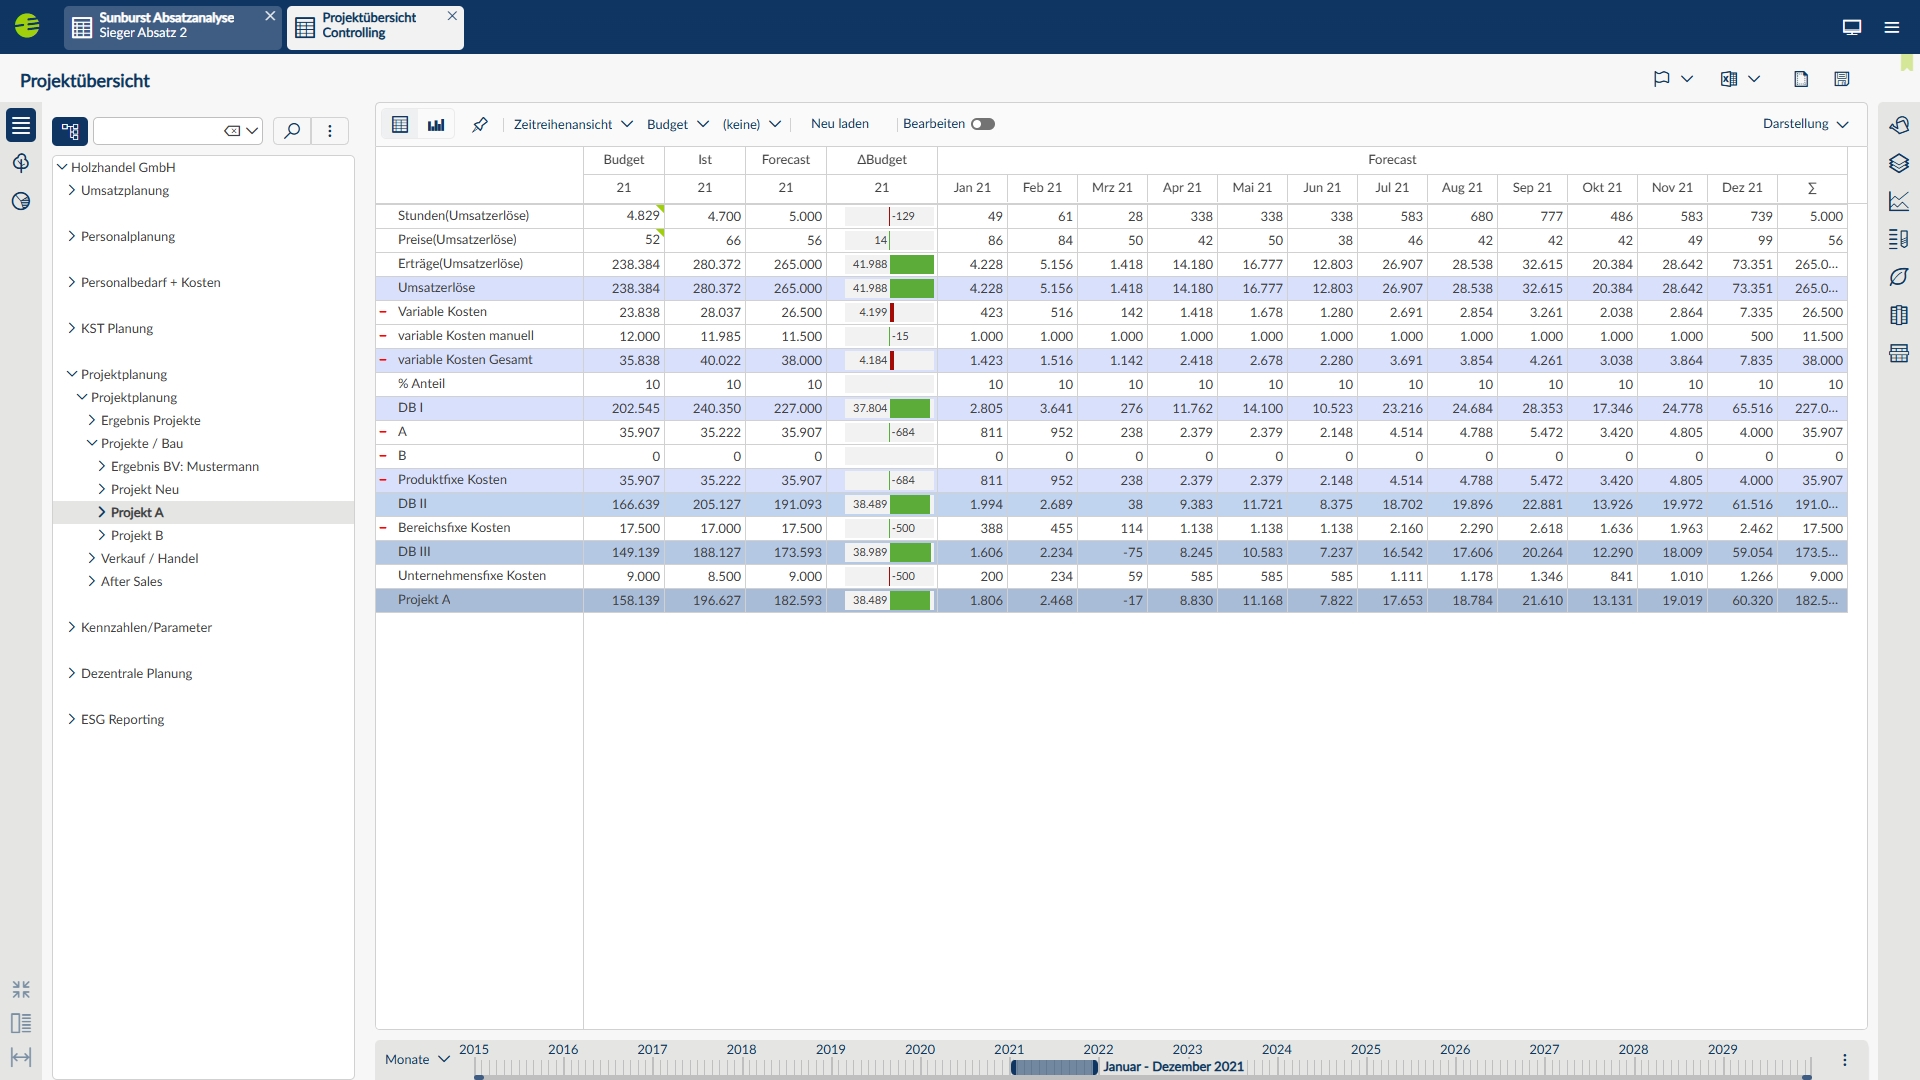Open the Excel export icon

[1729, 79]
